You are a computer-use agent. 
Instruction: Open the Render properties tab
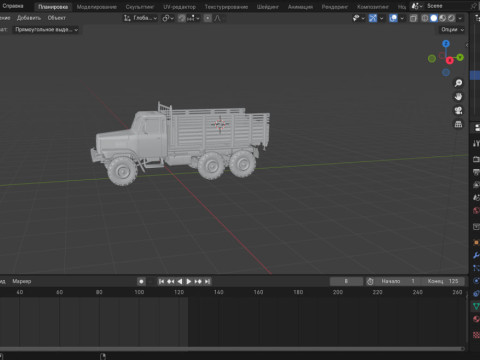pyautogui.click(x=476, y=160)
